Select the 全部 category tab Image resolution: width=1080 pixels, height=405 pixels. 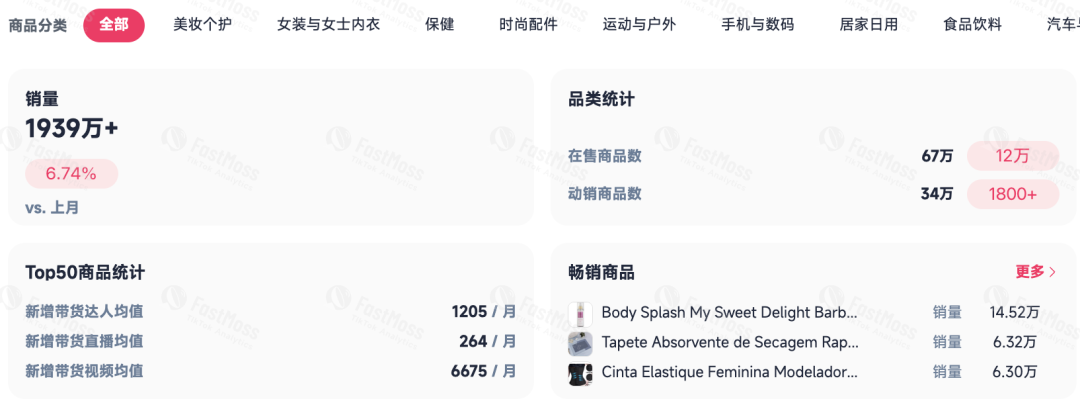coord(113,24)
